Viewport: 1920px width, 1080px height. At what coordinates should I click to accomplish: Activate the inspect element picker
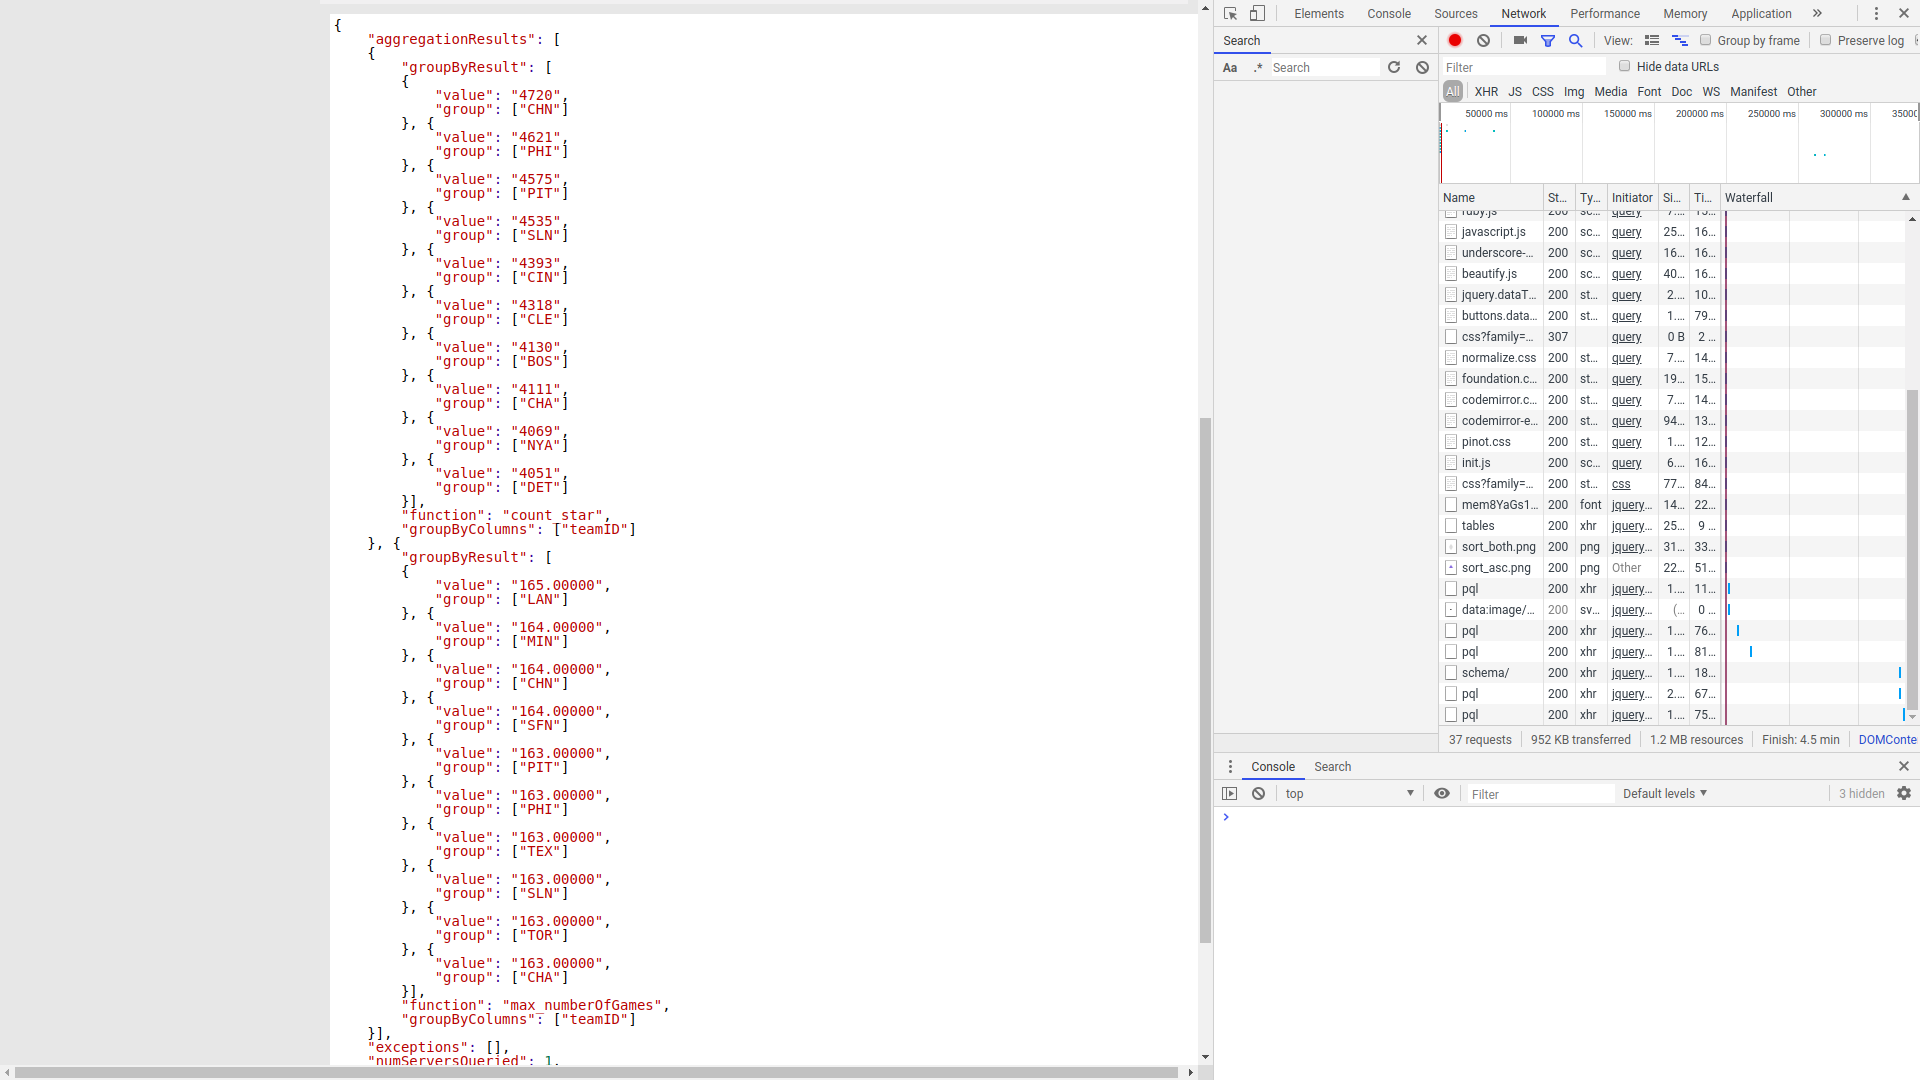[x=1231, y=14]
